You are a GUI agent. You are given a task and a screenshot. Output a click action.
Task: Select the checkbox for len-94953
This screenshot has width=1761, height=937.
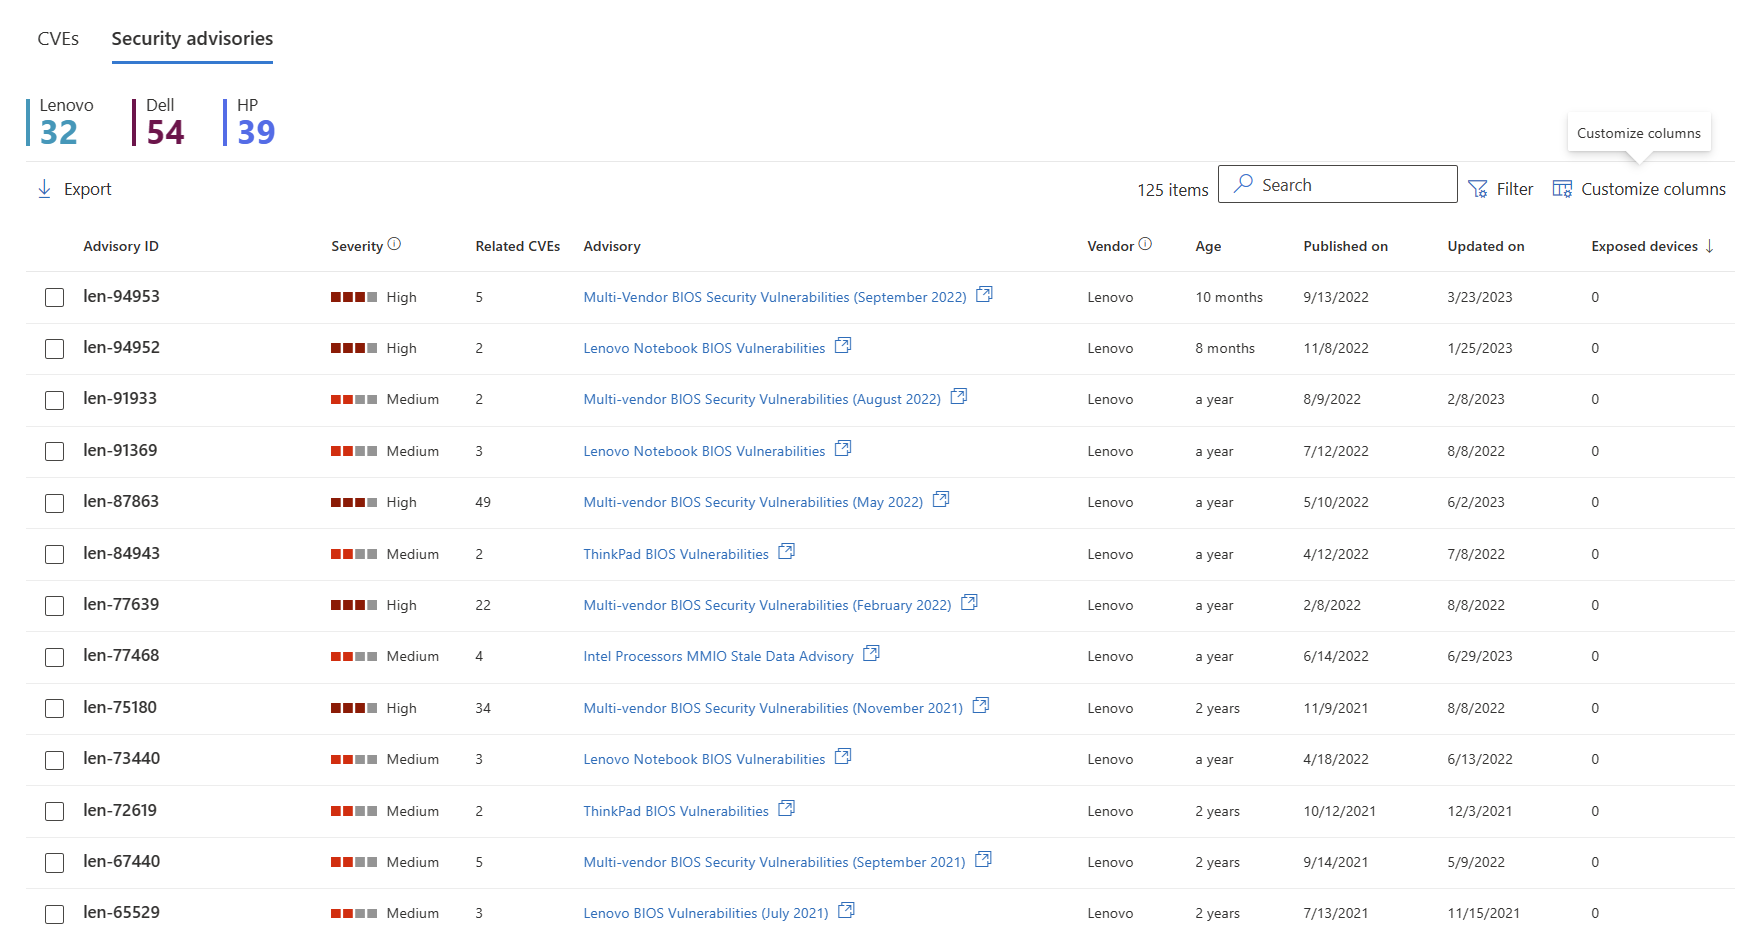pos(55,298)
